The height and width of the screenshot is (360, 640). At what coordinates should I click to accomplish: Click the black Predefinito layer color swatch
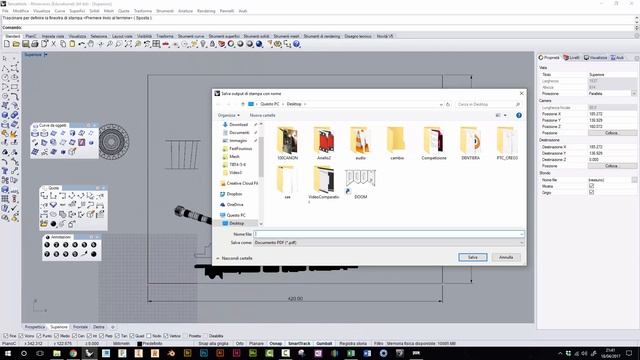(140, 344)
